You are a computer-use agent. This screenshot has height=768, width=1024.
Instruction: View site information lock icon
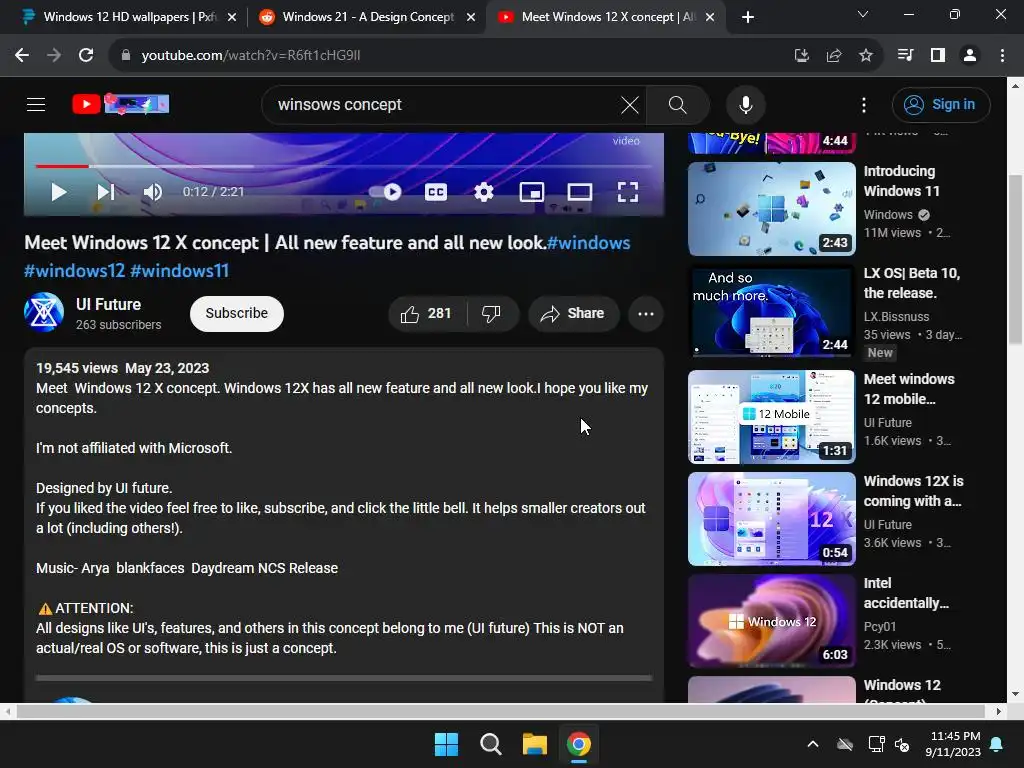tap(126, 56)
